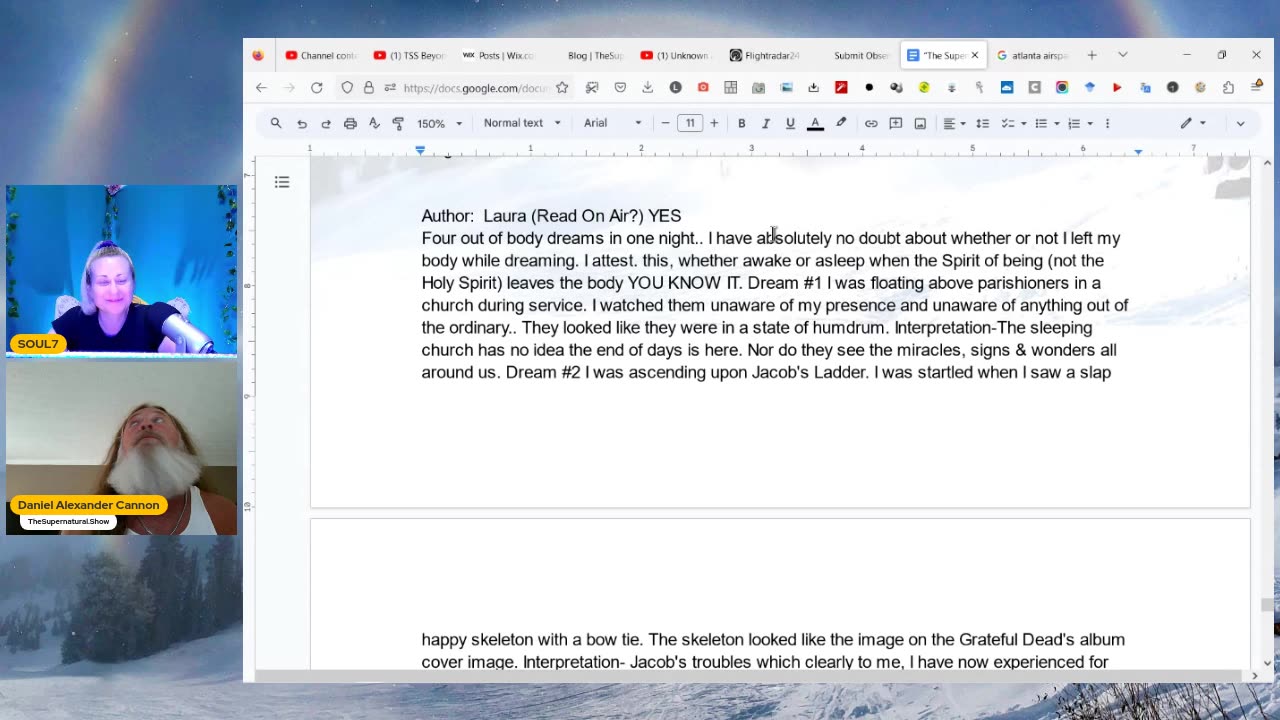Screen dimensions: 1280x720
Task: Click the left indent marker on ruler
Action: tap(420, 150)
